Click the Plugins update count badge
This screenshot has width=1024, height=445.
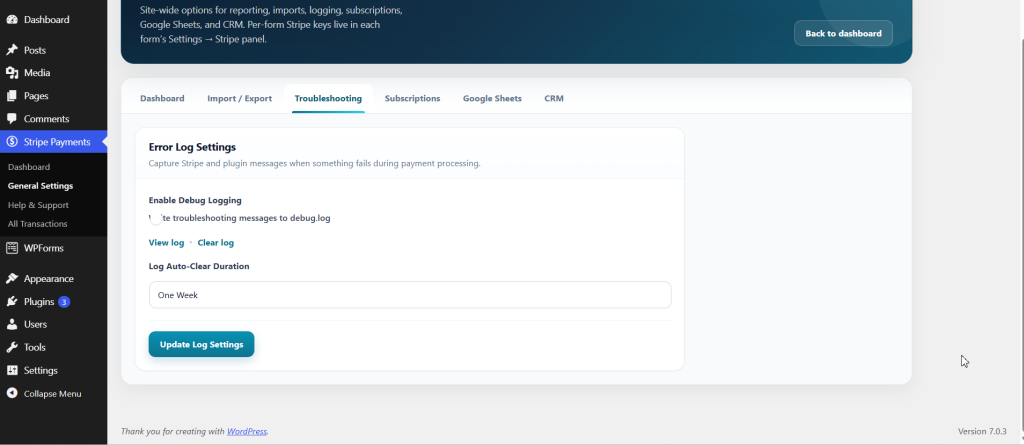click(x=64, y=302)
